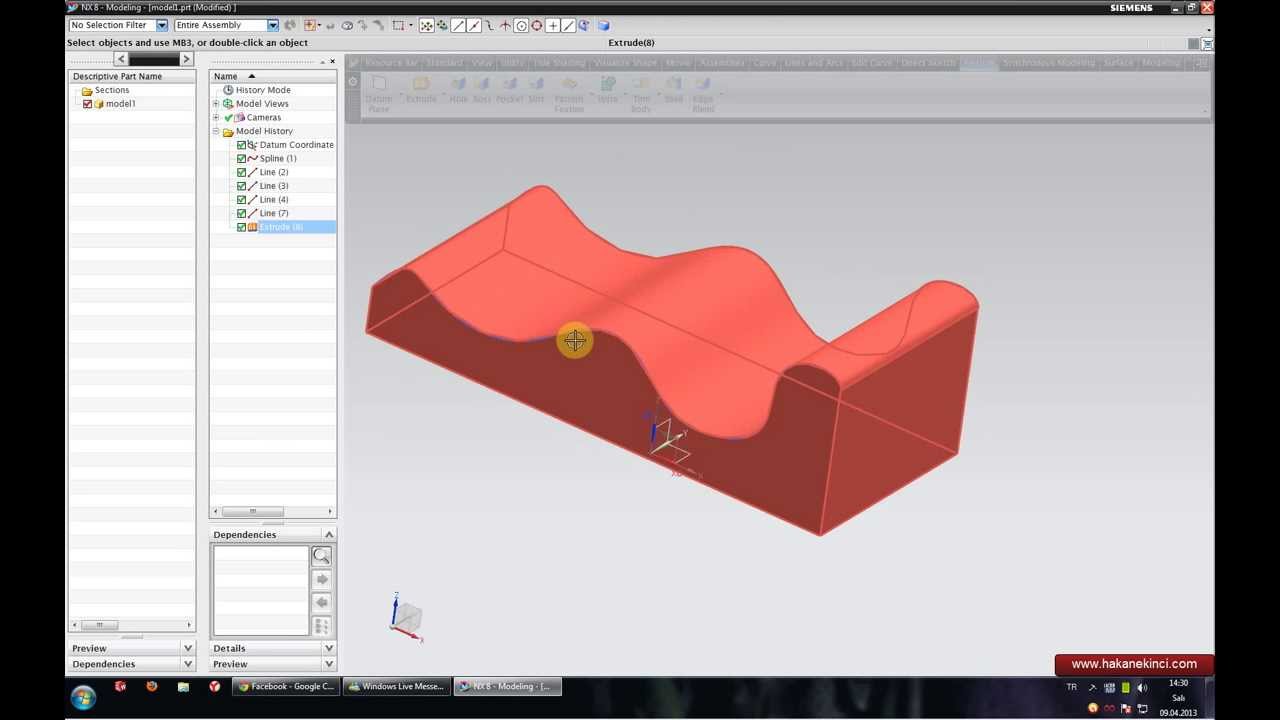Click the Edge Blend tool in faded ribbon
The height and width of the screenshot is (720, 1280).
pos(703,93)
